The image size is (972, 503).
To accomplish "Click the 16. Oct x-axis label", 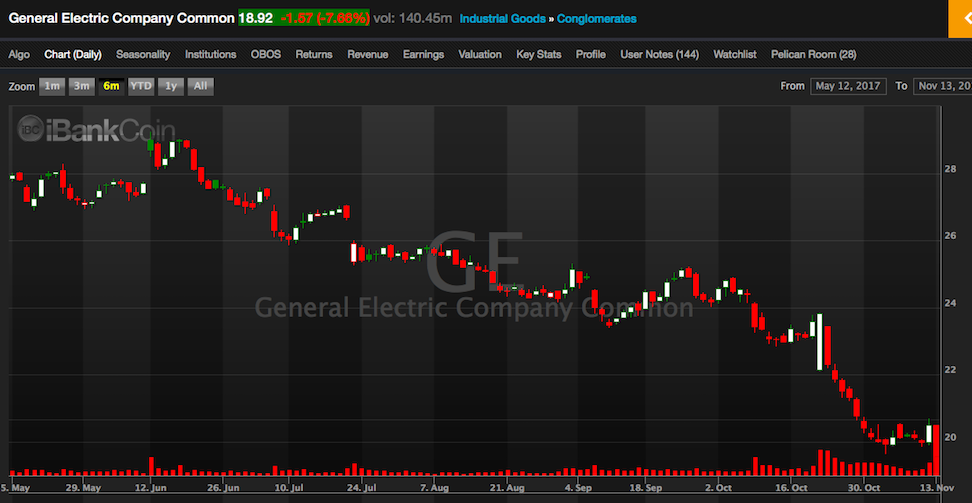I will [x=791, y=487].
